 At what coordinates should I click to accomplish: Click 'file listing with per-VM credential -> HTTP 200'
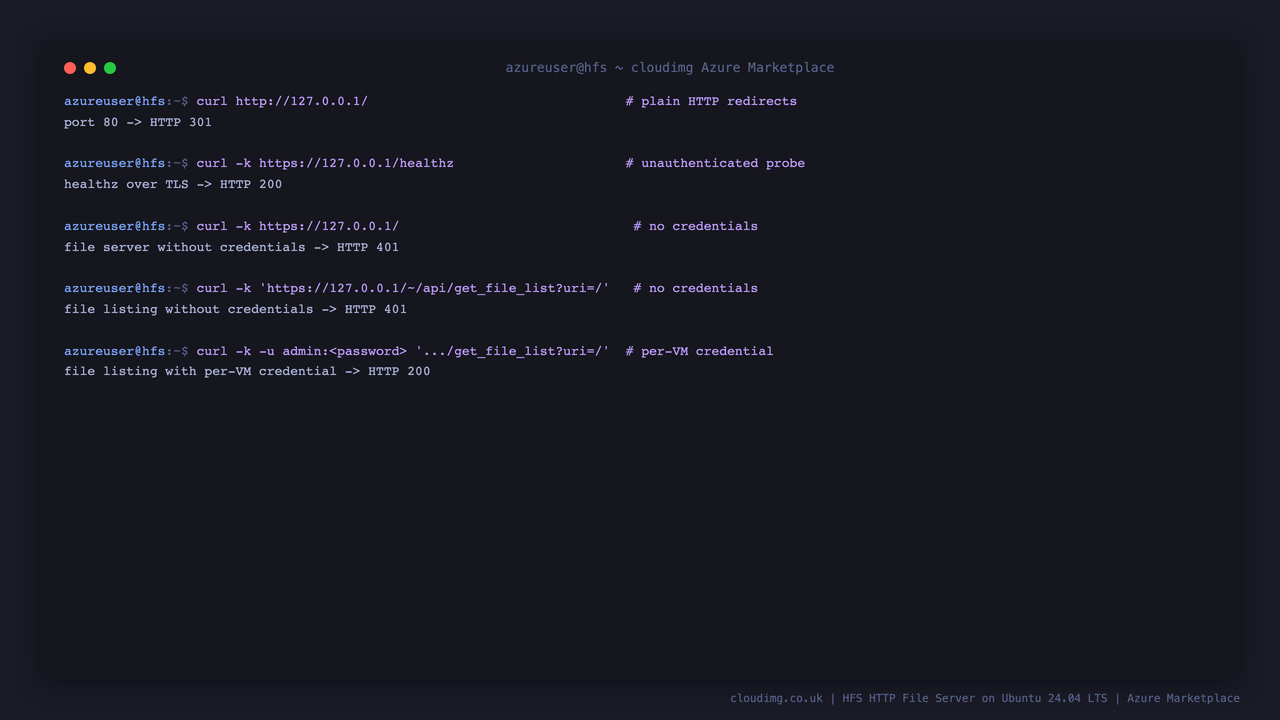pos(247,371)
